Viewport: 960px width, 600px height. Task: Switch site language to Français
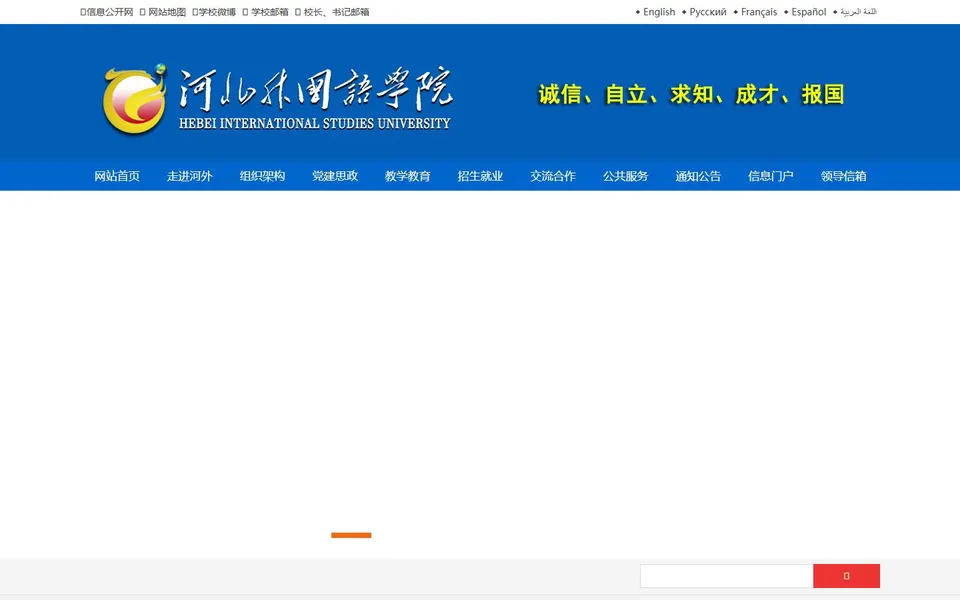759,12
